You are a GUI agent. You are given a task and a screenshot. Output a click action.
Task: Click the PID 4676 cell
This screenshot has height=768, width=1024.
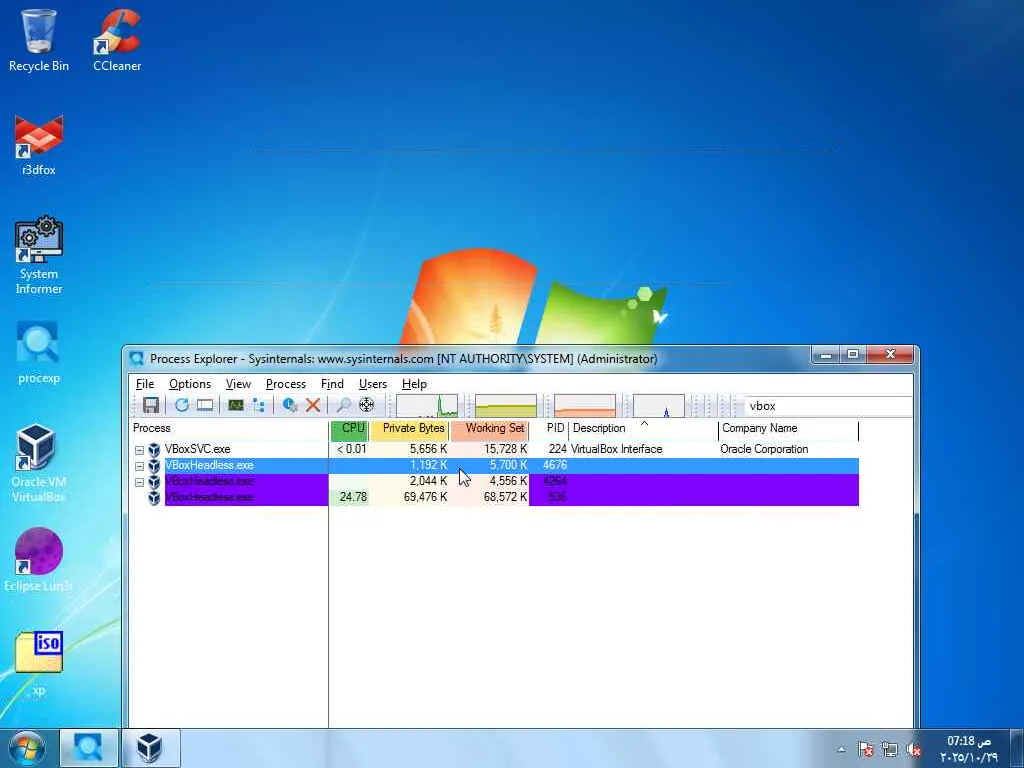tap(555, 465)
